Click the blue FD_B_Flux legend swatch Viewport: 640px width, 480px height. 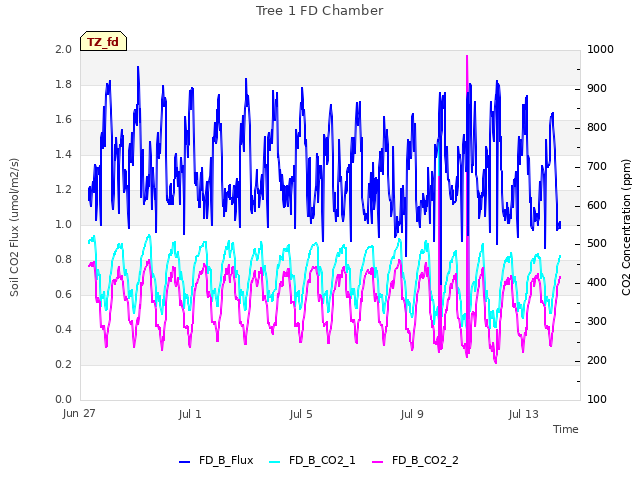184,462
